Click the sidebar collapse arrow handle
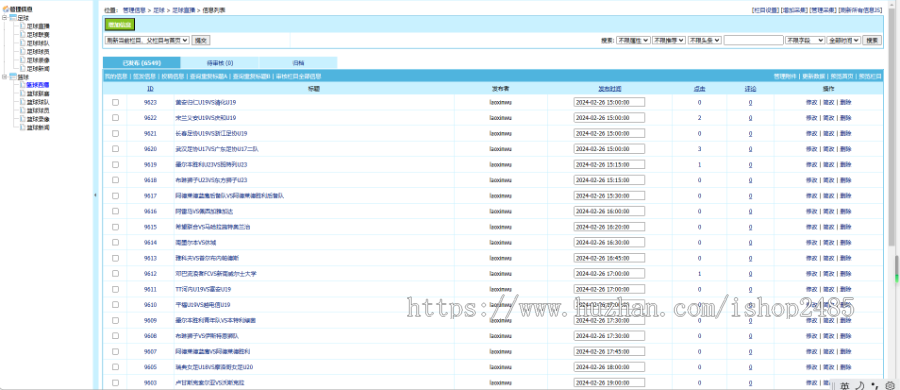The width and height of the screenshot is (900, 390). 95,195
